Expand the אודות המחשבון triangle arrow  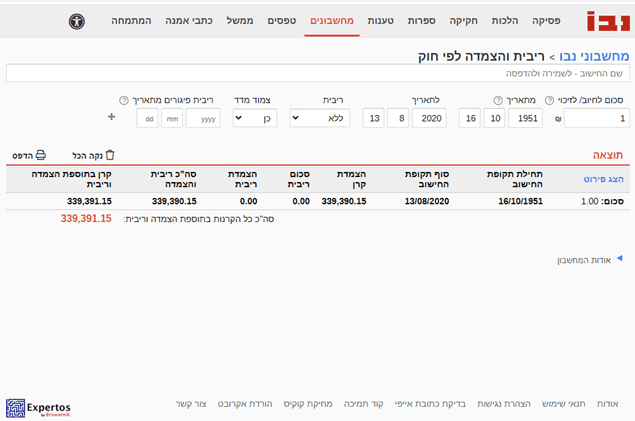[620, 258]
